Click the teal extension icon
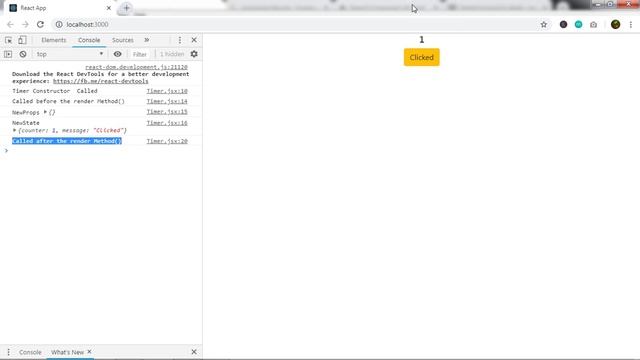The height and width of the screenshot is (360, 640). [578, 24]
